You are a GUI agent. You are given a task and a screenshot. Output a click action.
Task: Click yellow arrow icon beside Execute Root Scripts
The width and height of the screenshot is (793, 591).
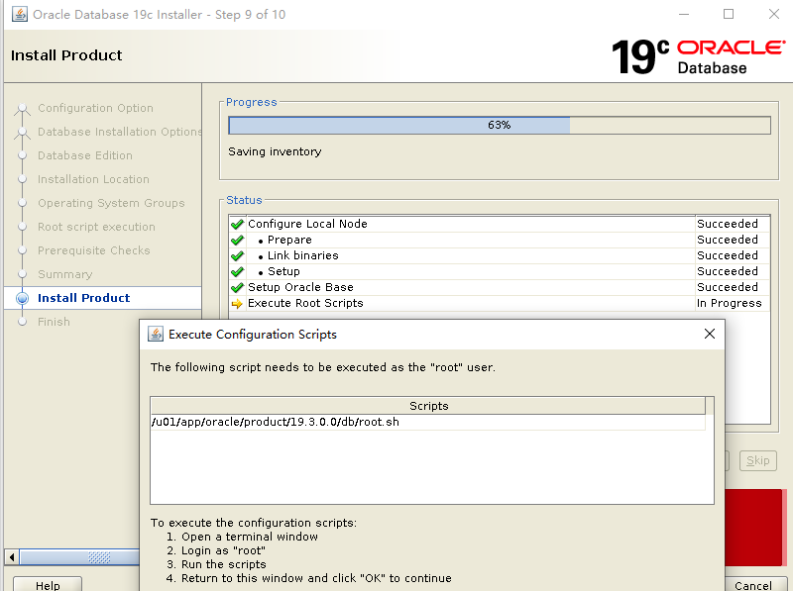(x=237, y=304)
